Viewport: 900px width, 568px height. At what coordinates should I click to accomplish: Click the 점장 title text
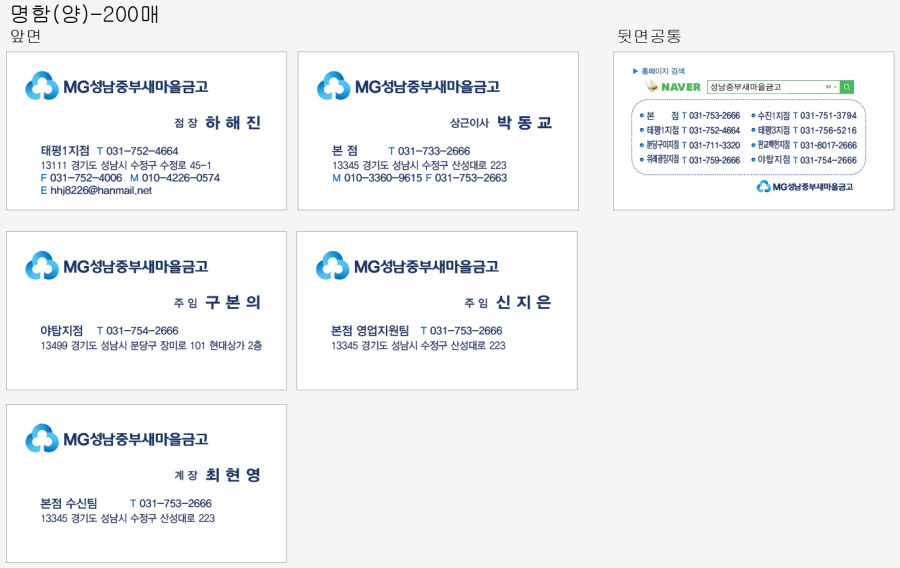186,123
